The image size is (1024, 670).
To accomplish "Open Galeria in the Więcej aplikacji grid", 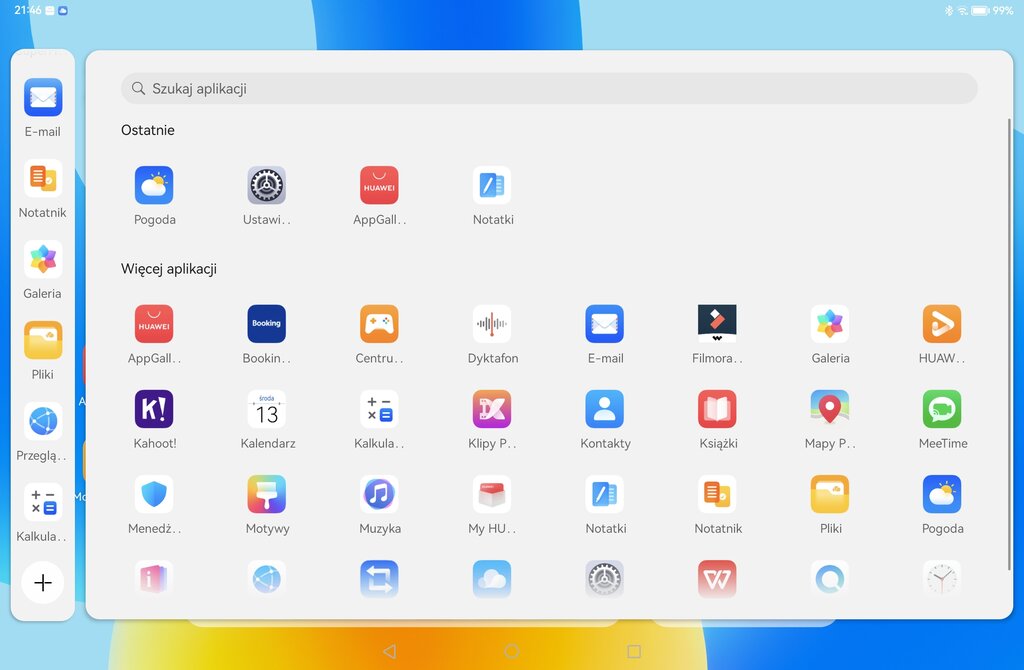I will [x=830, y=324].
